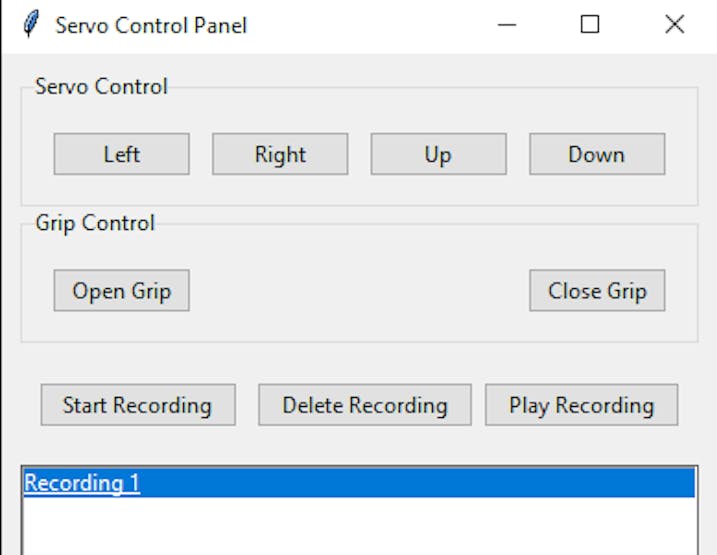
Task: Click empty title bar area left of minimize
Action: tap(380, 25)
